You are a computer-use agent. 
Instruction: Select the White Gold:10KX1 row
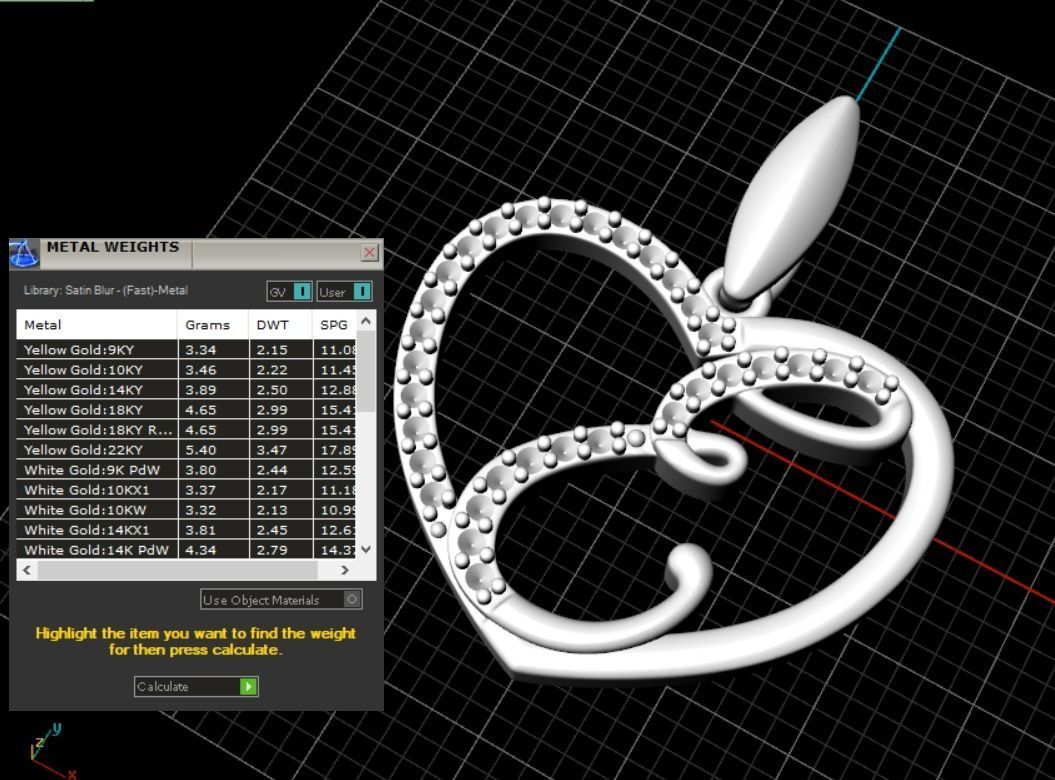pos(186,490)
